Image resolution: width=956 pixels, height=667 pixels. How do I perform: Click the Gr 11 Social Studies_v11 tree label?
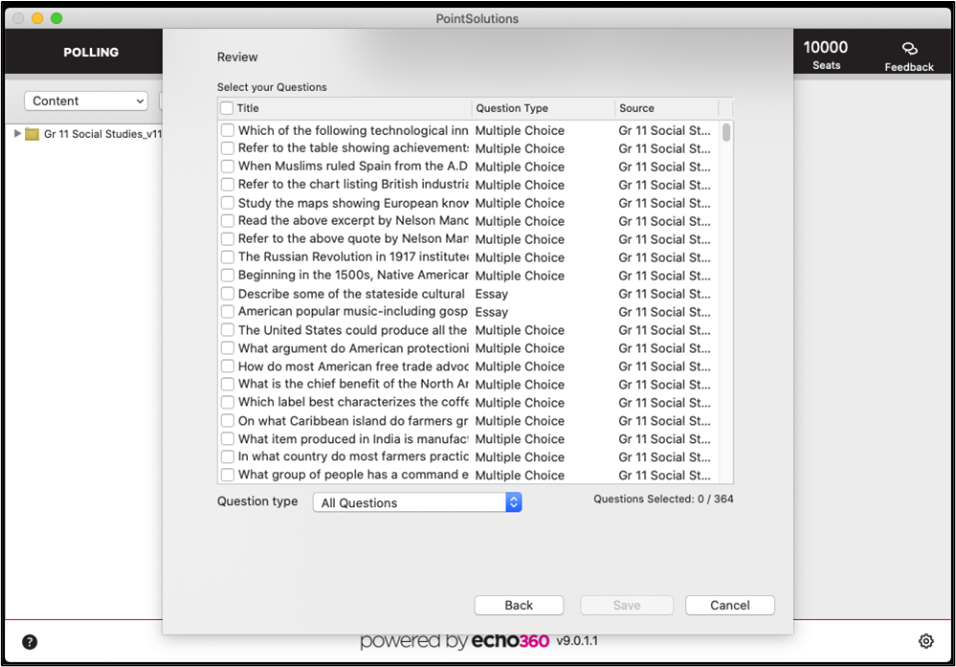[x=102, y=134]
